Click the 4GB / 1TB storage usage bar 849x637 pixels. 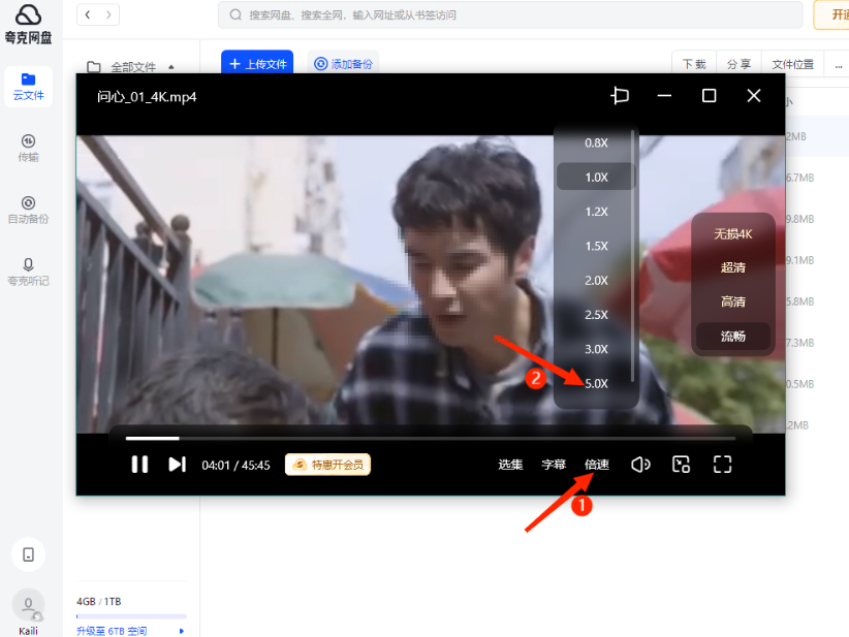pos(132,616)
